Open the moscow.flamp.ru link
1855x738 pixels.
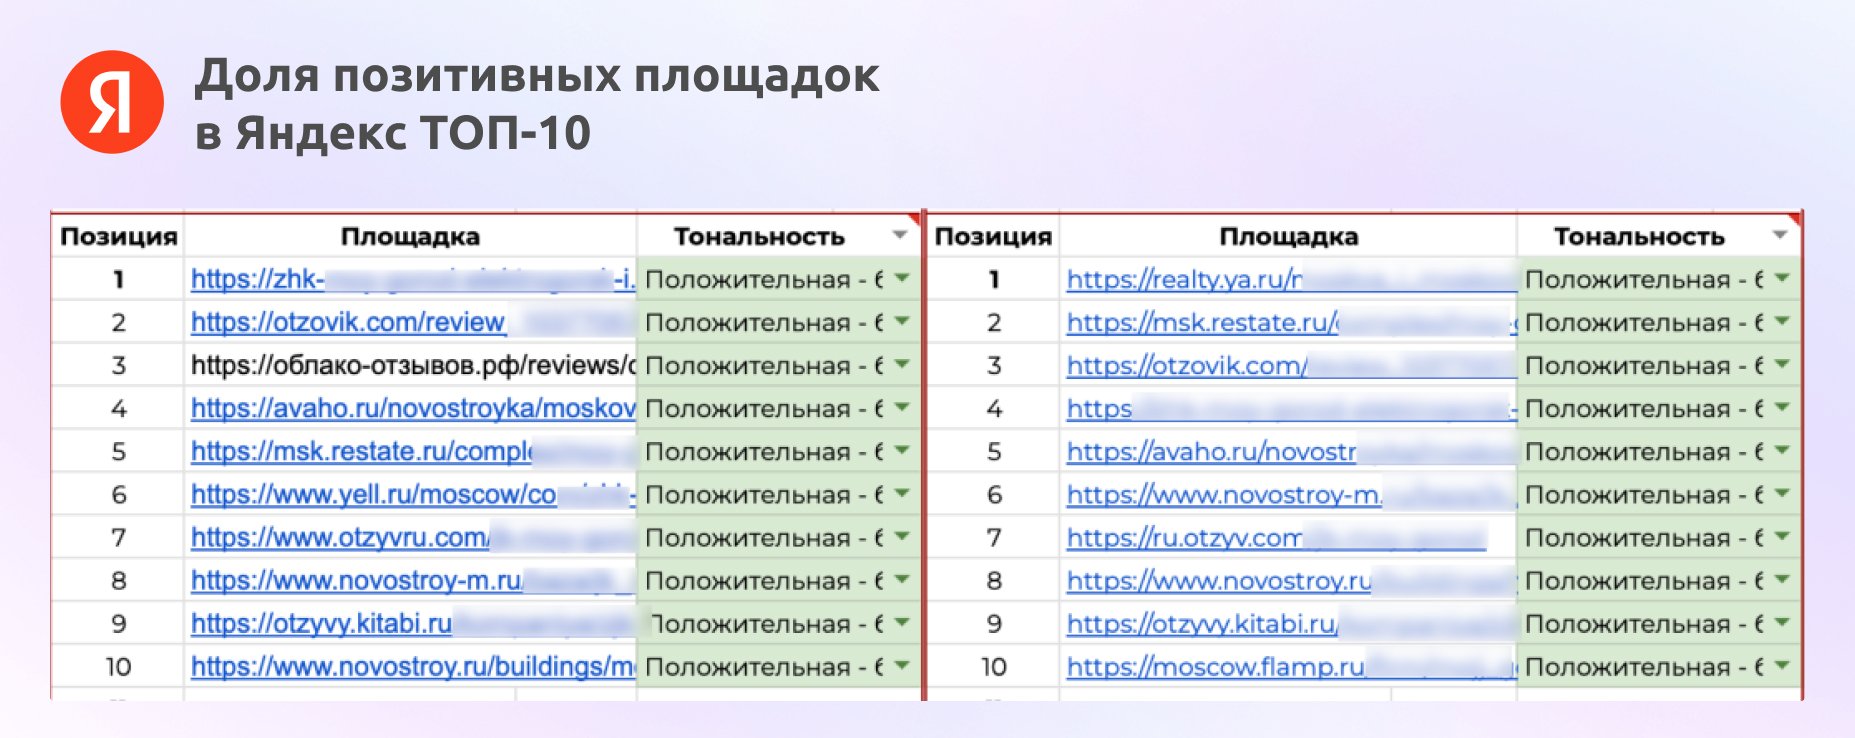[1216, 666]
